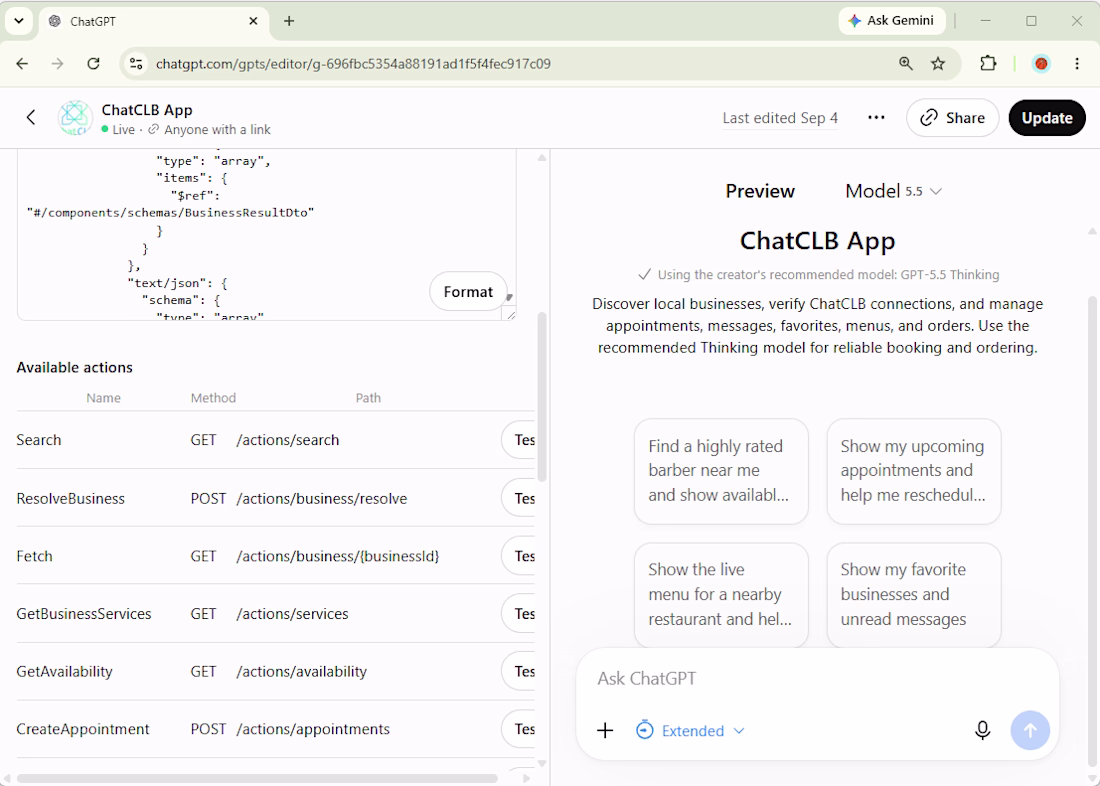Close the ChatGPT tab

click(x=253, y=21)
